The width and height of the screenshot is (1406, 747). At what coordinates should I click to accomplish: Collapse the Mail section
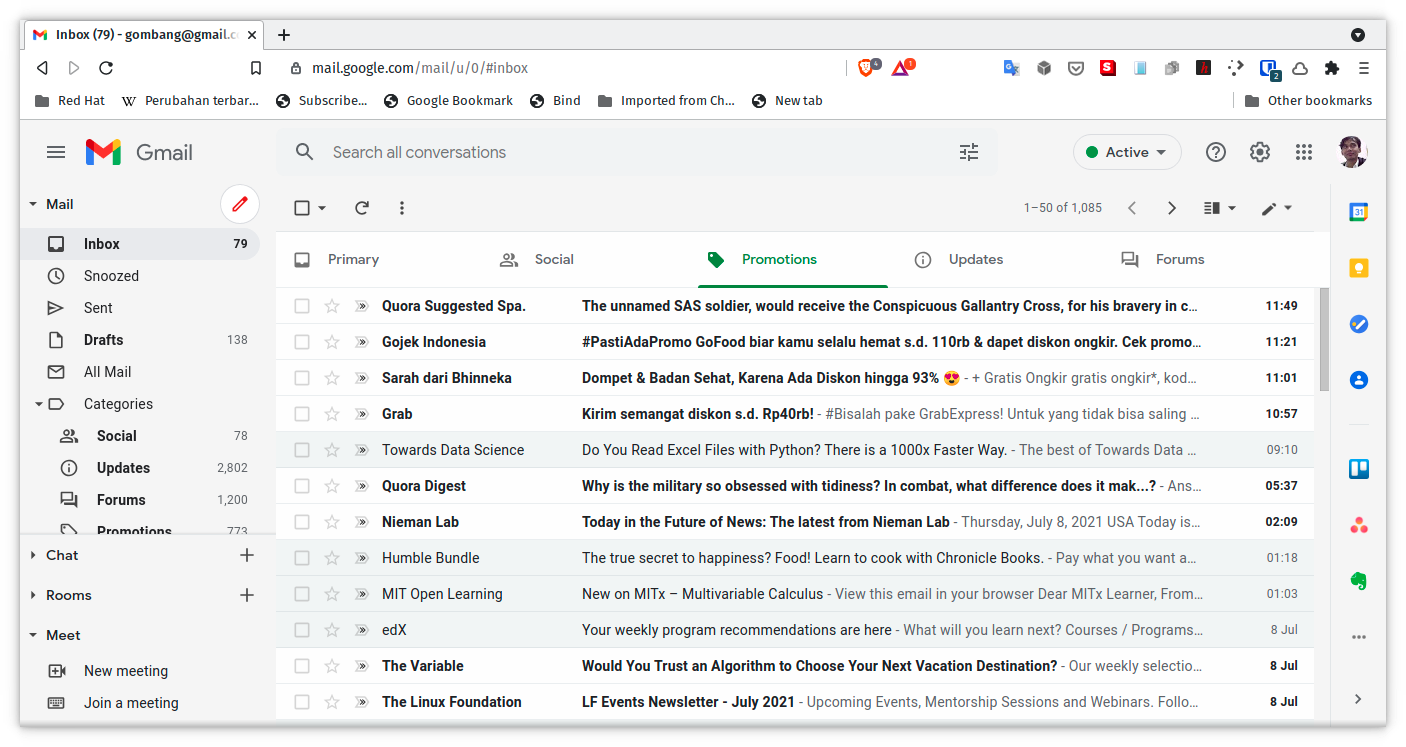click(33, 204)
